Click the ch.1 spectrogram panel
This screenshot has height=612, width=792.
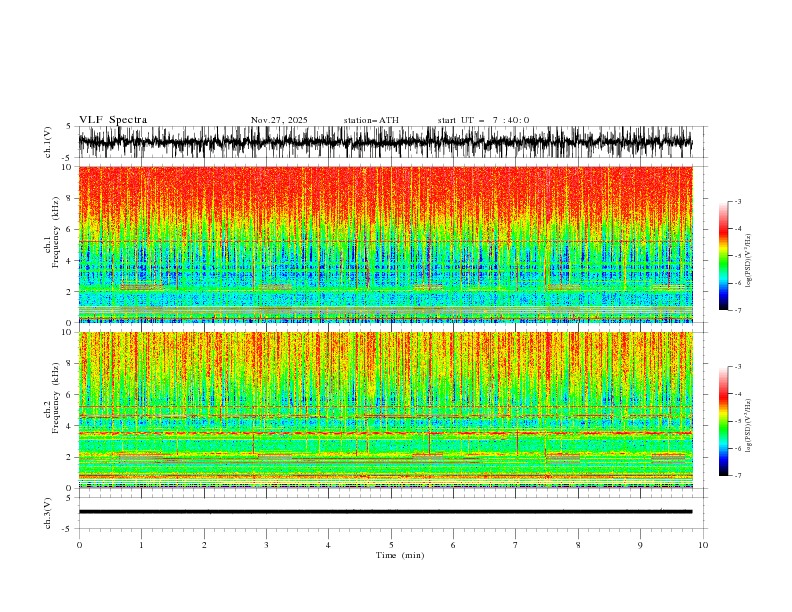(385, 244)
